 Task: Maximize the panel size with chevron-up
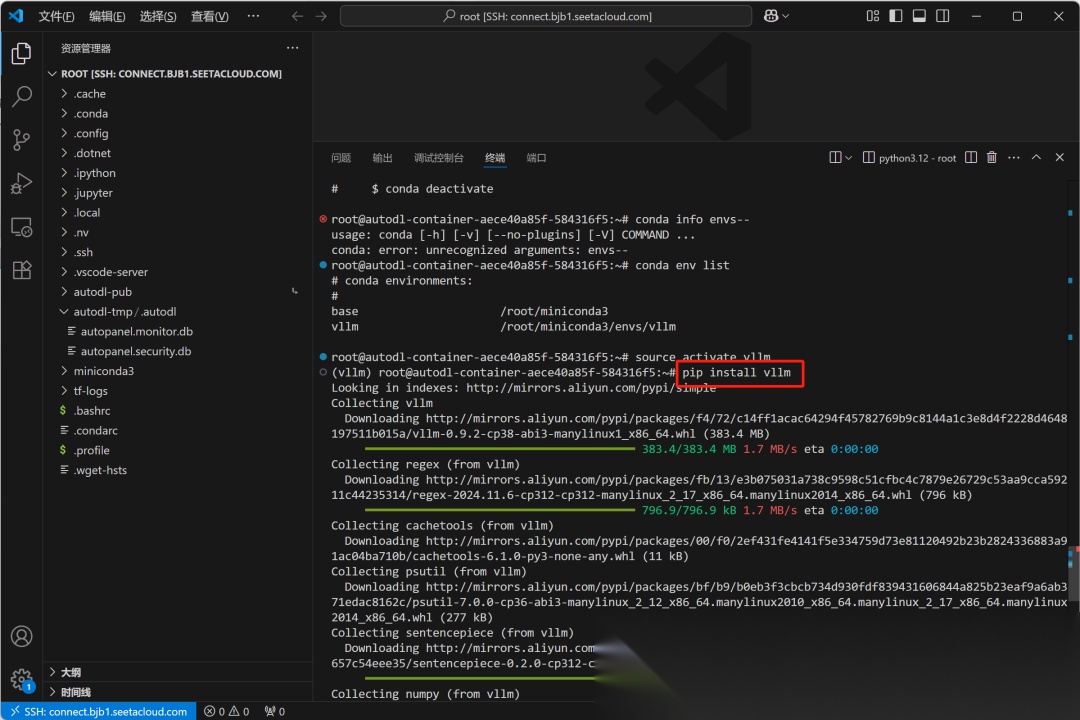(x=1036, y=158)
